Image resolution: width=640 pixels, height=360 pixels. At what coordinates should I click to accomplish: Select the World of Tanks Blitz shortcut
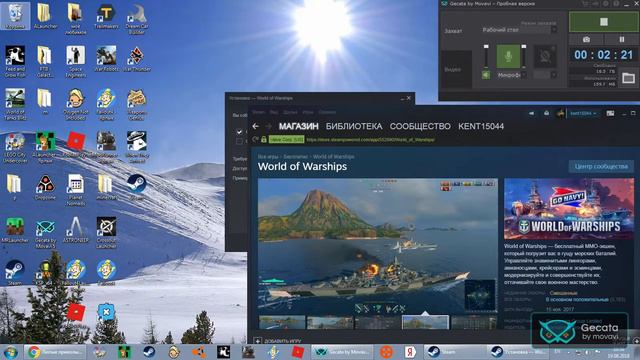point(15,104)
